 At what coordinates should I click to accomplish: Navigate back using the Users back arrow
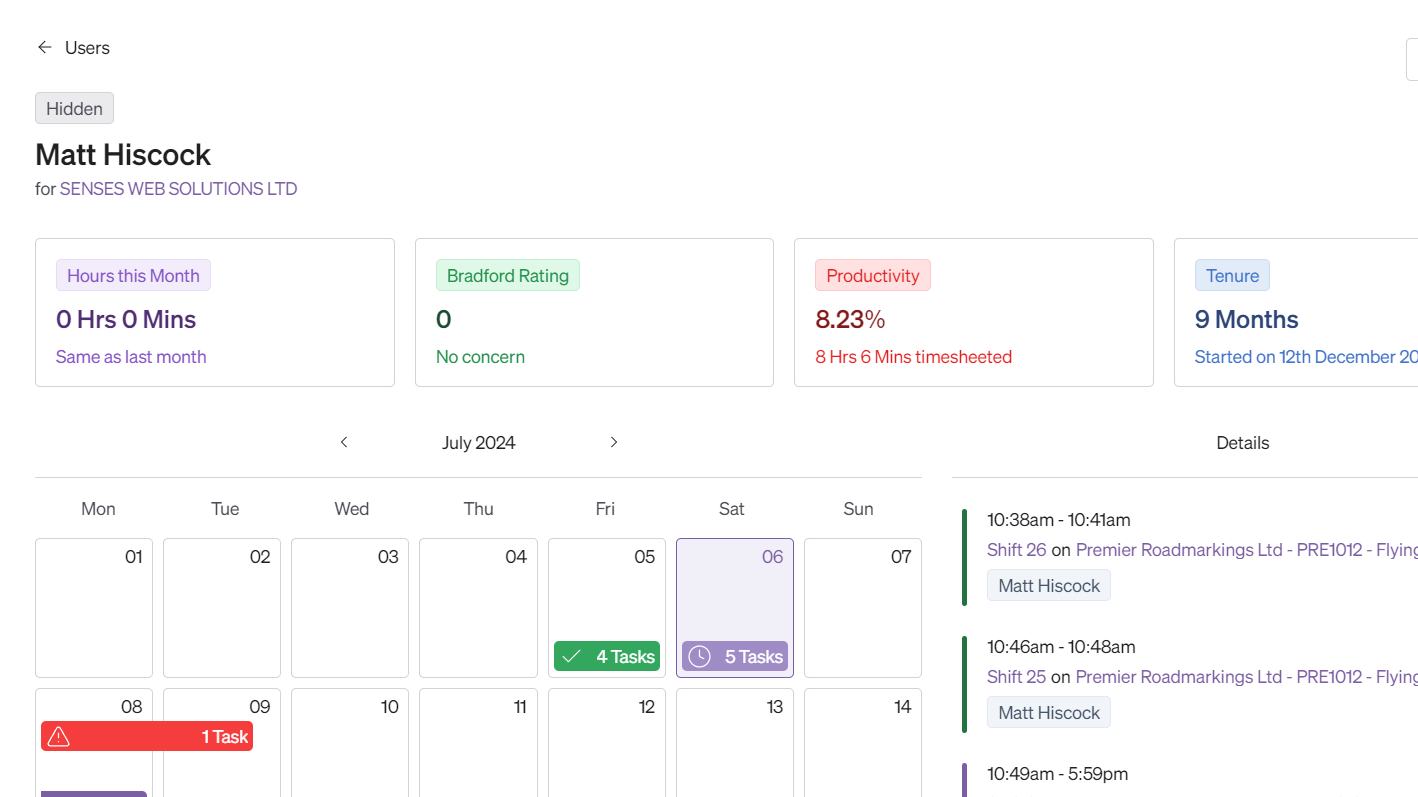[x=44, y=47]
